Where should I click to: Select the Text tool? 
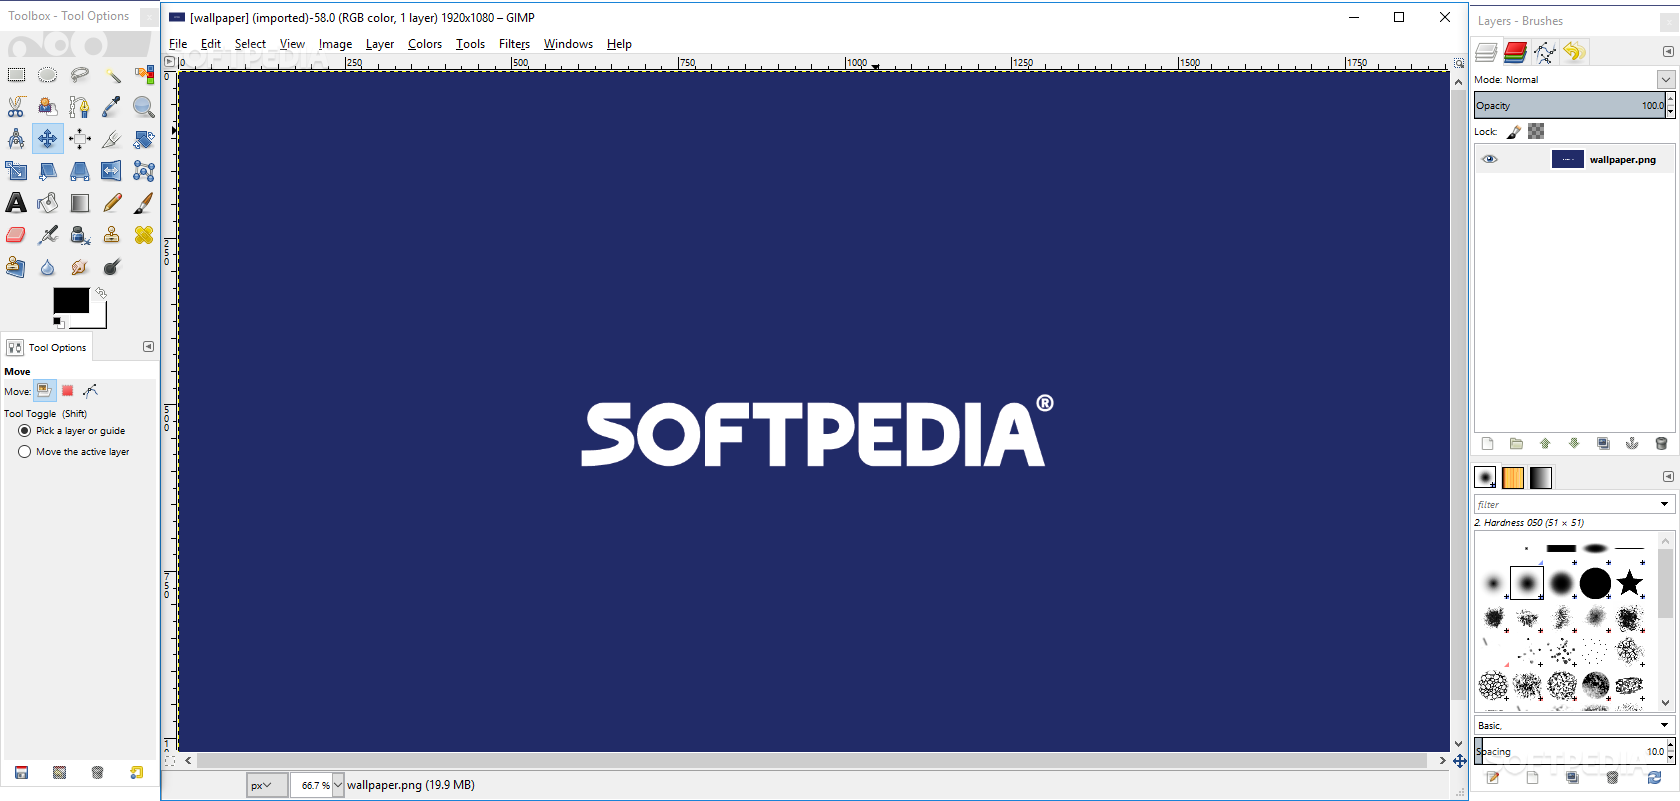pos(16,203)
